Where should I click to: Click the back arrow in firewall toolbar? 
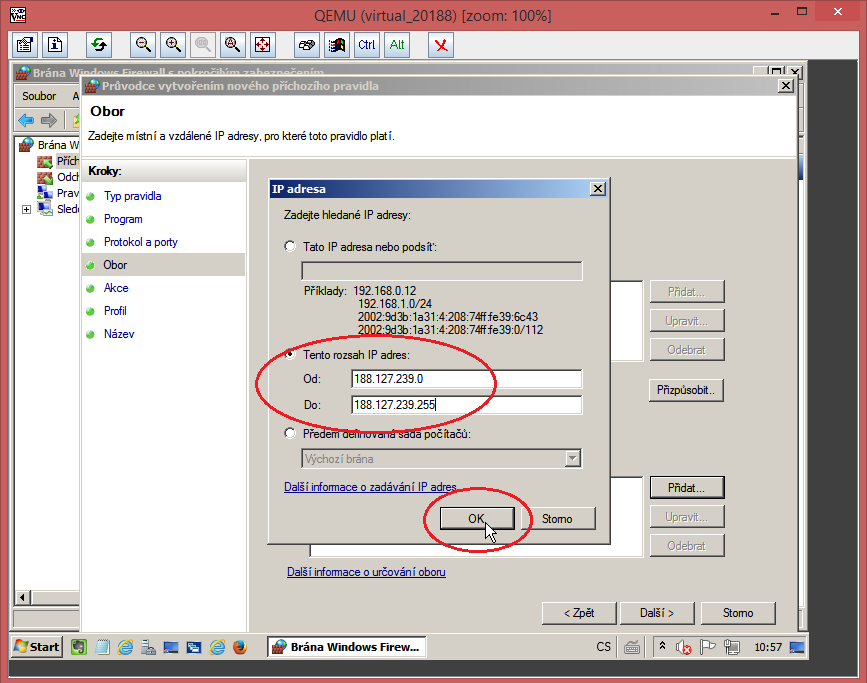(x=26, y=119)
